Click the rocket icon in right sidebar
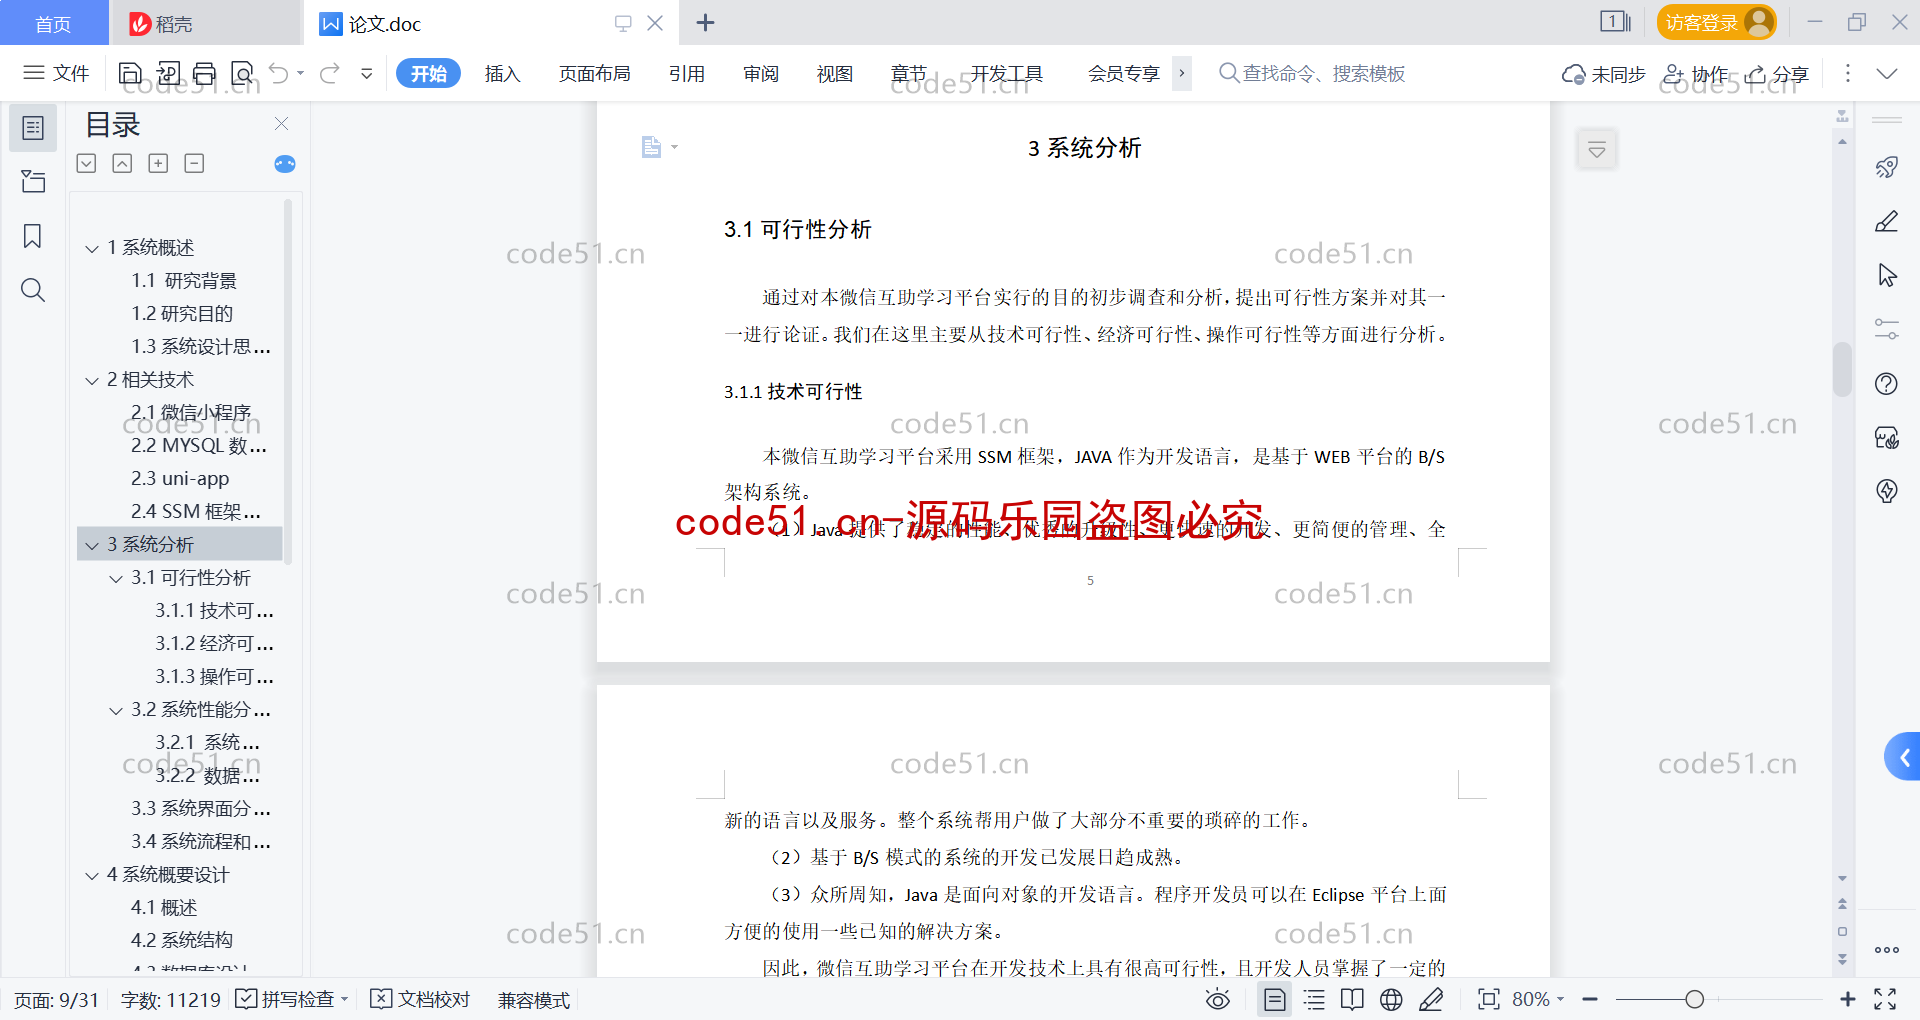 pyautogui.click(x=1887, y=167)
